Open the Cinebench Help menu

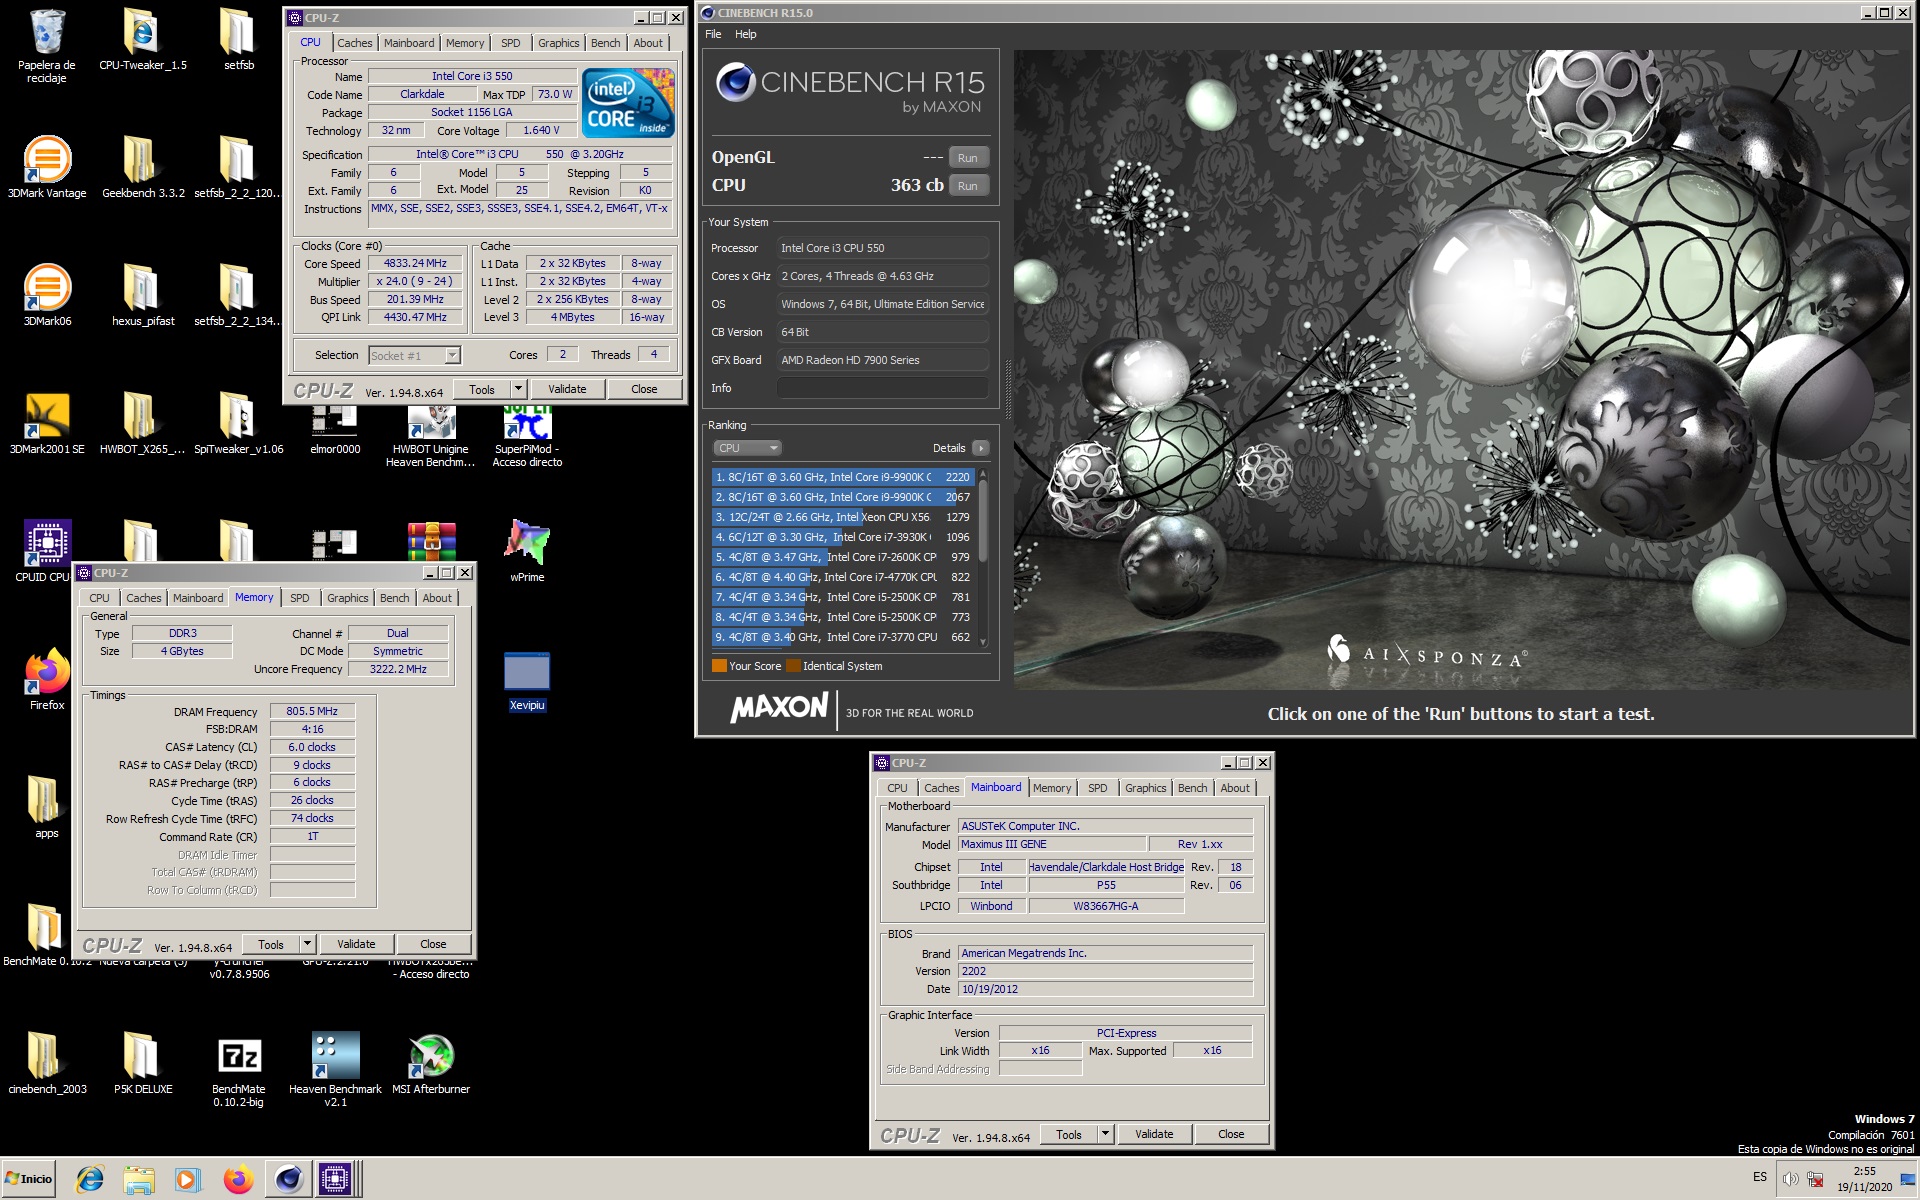[x=746, y=34]
